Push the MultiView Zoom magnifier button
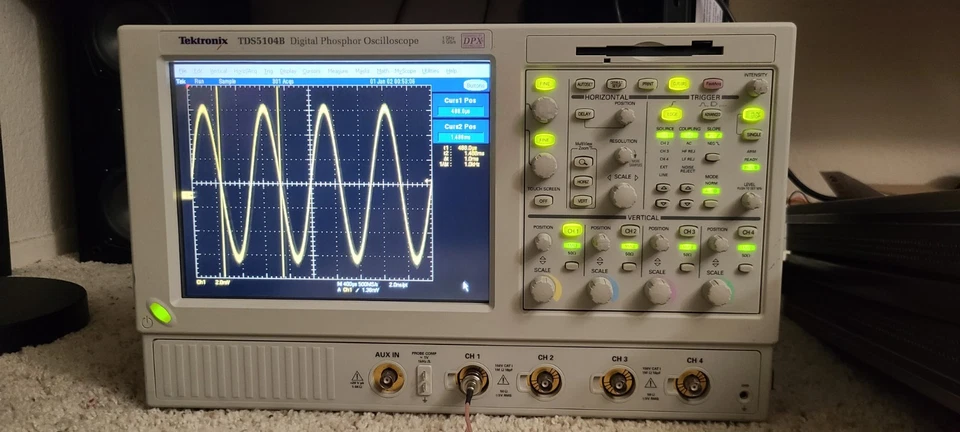Screen dimensions: 960x432 point(583,162)
